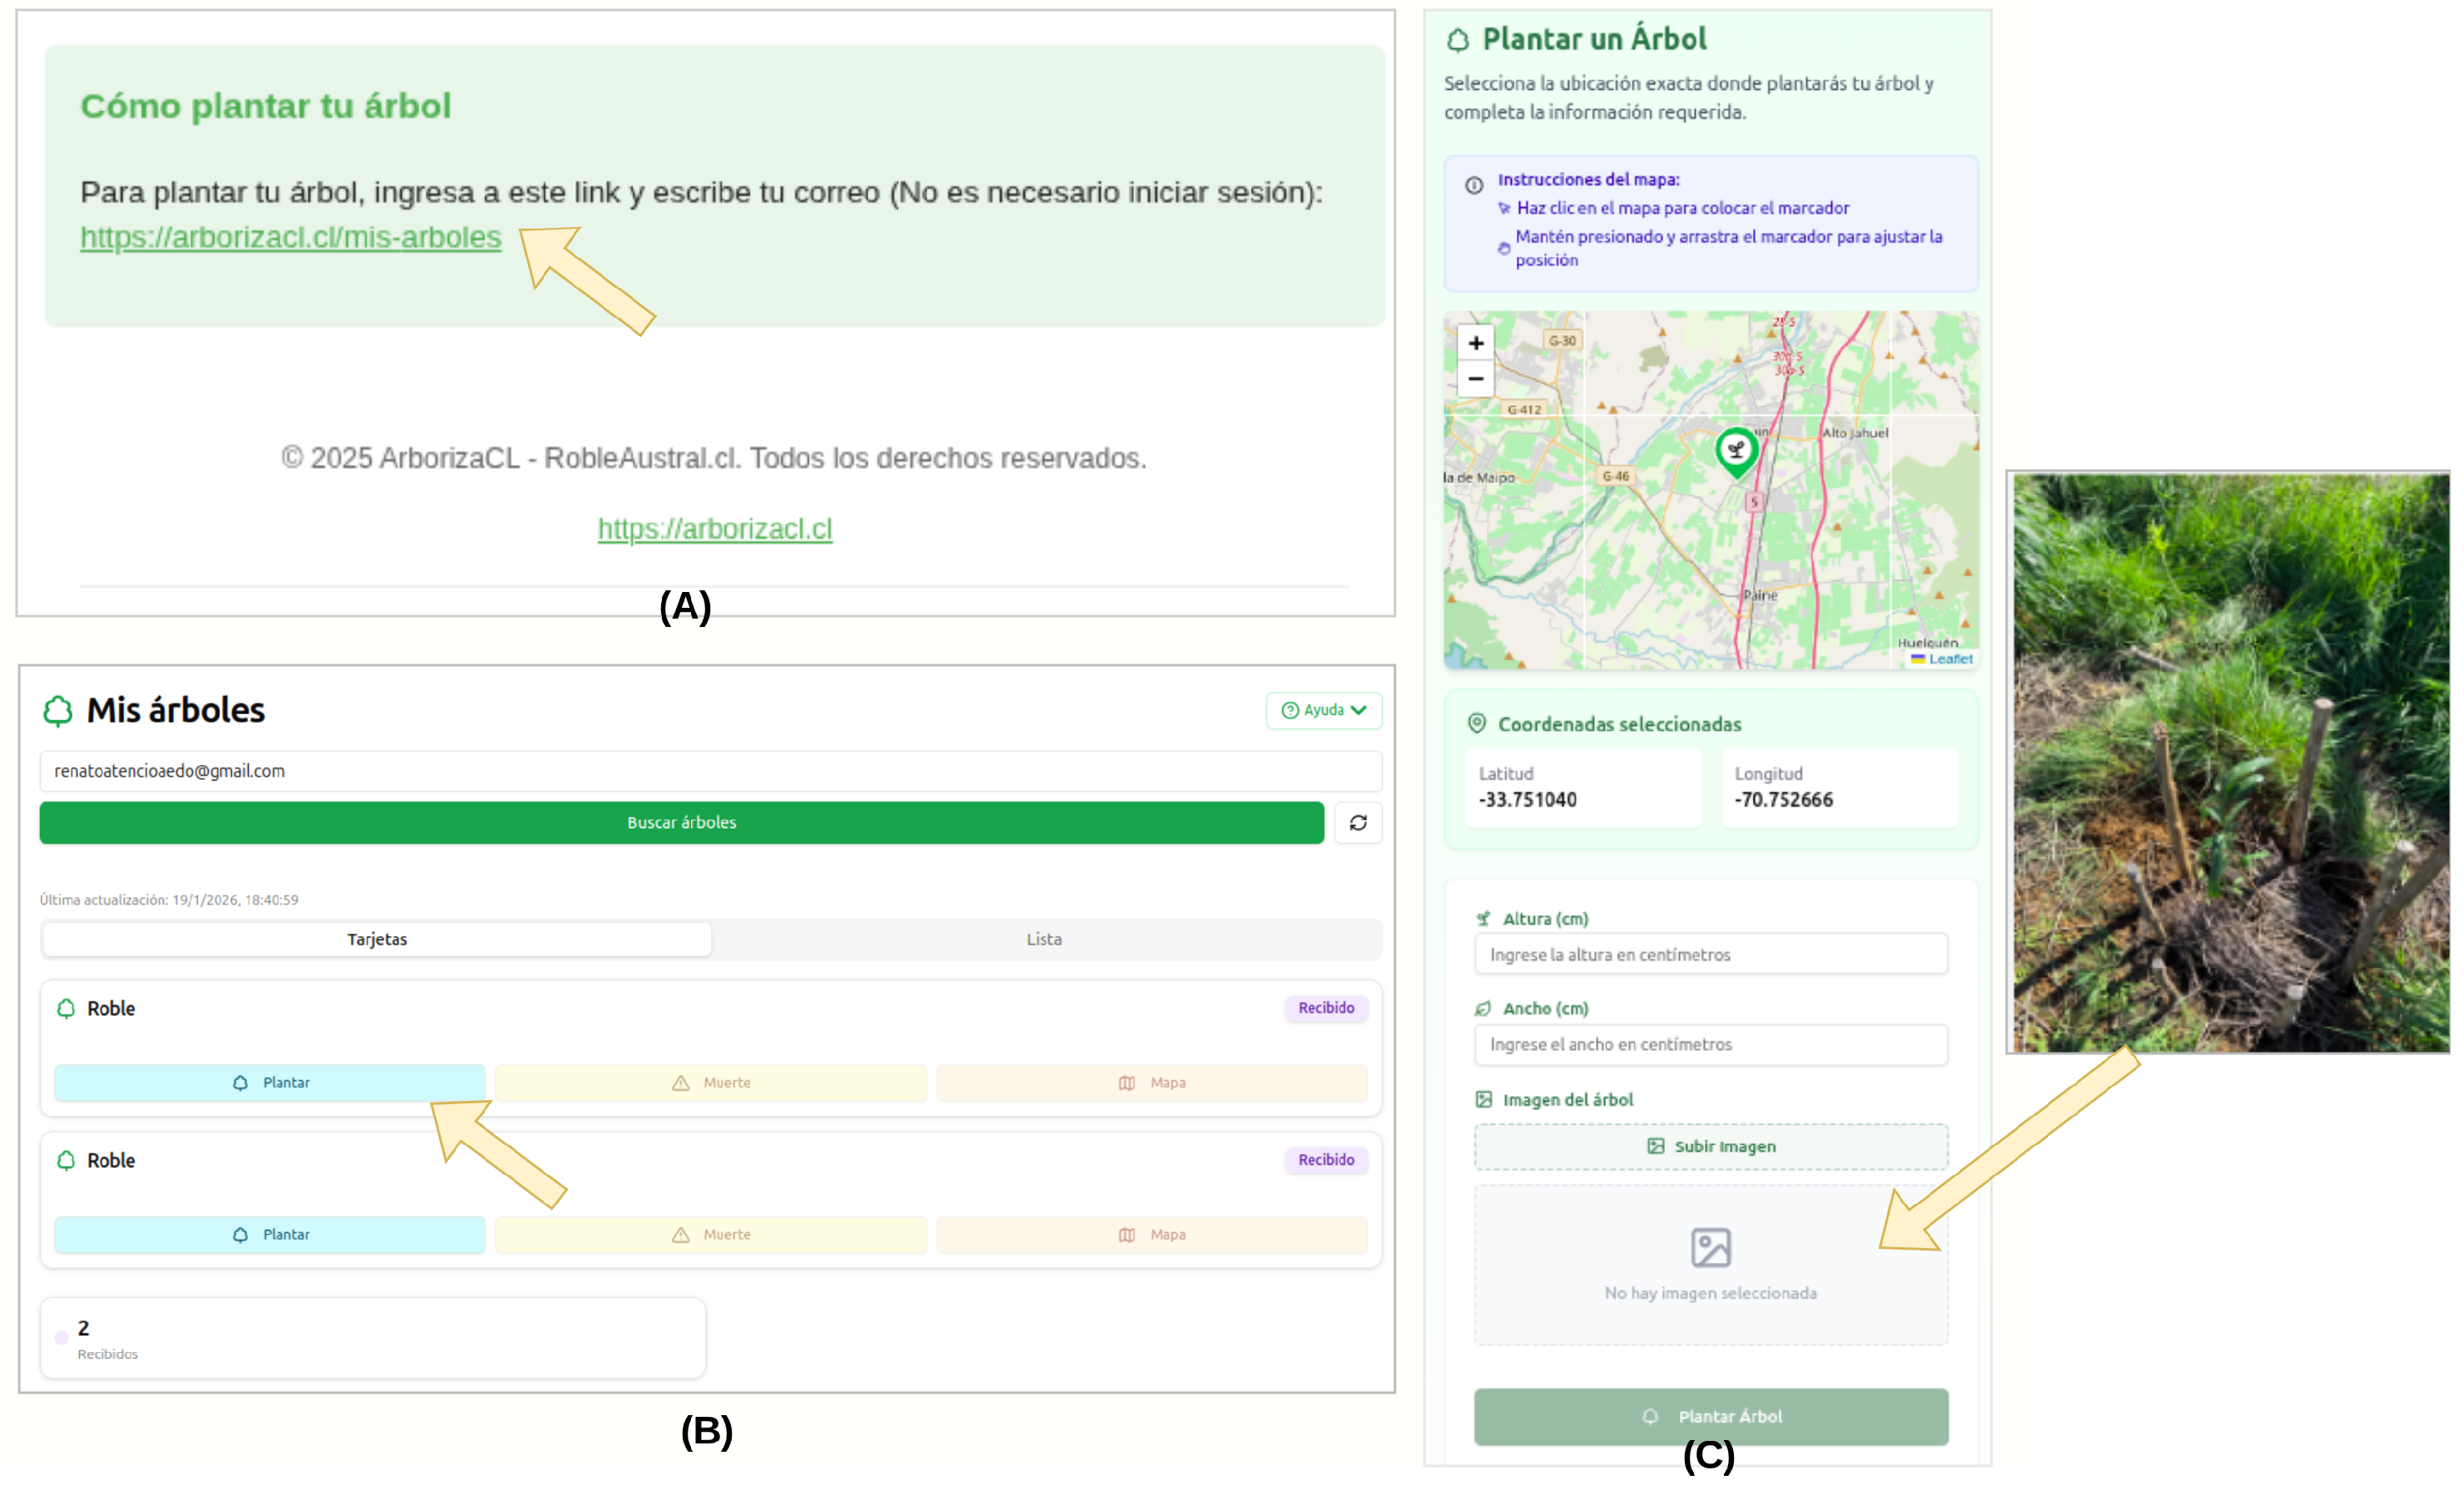Expand the Ayuda dropdown
This screenshot has height=1485, width=2464.
coord(1323,710)
